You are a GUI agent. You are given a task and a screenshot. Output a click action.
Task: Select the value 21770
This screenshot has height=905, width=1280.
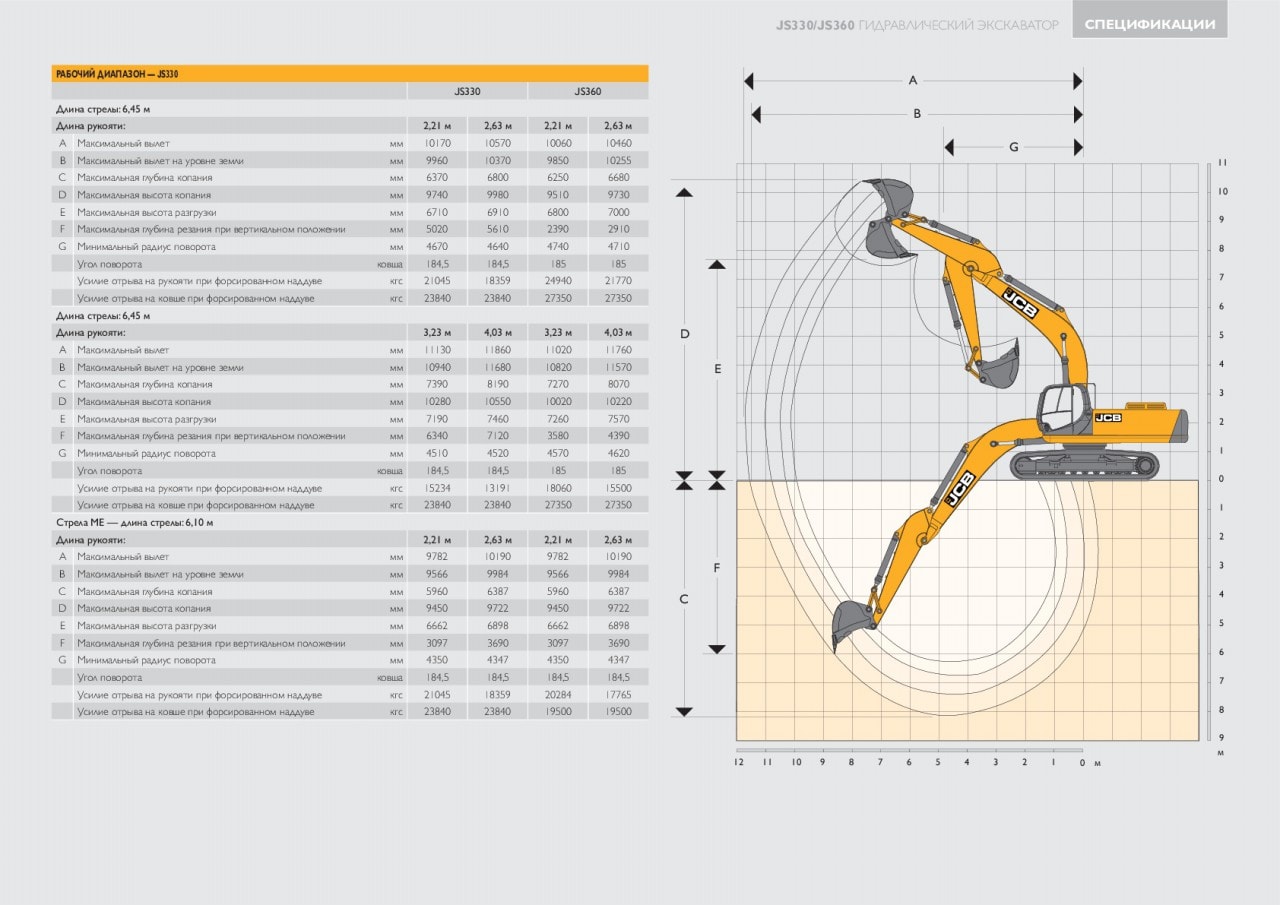(618, 281)
